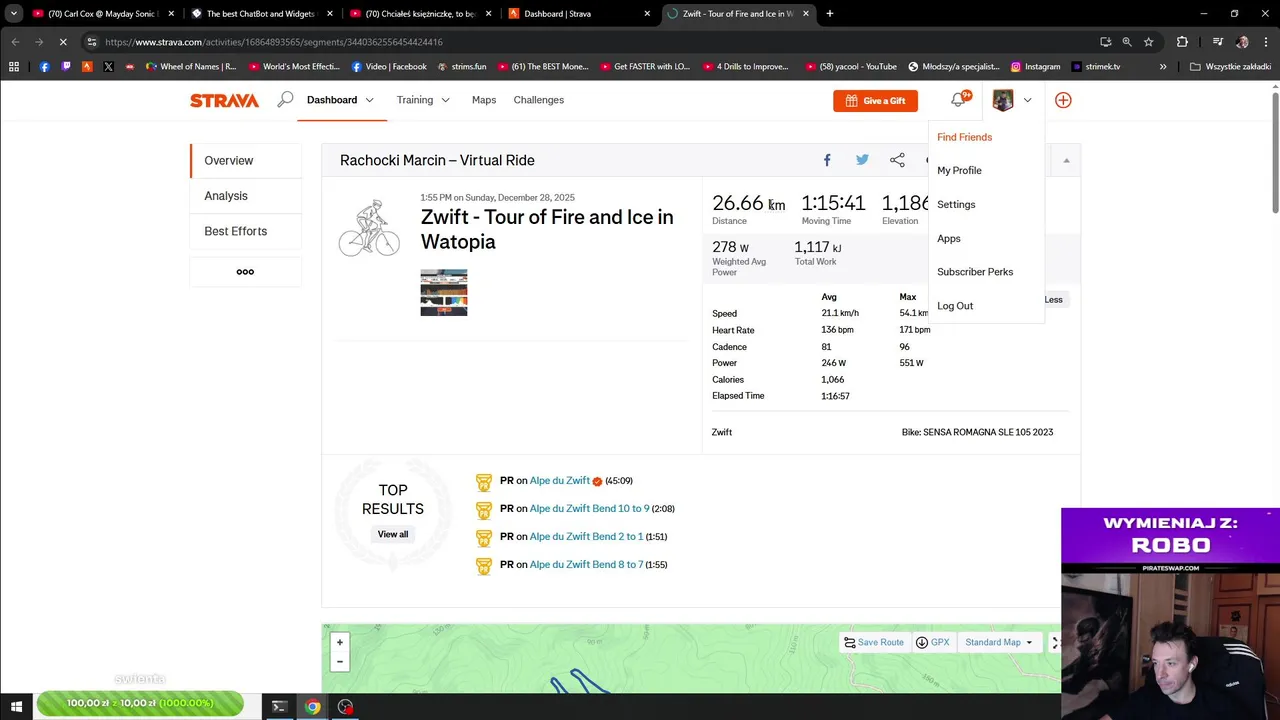Click the browser address bar
The image size is (1280, 720).
point(590,42)
